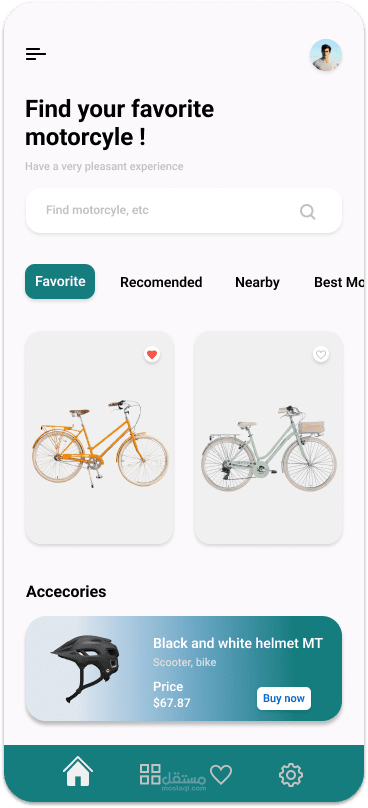Open the orange bicycle card
Screen dimensions: 368x808
pyautogui.click(x=99, y=437)
